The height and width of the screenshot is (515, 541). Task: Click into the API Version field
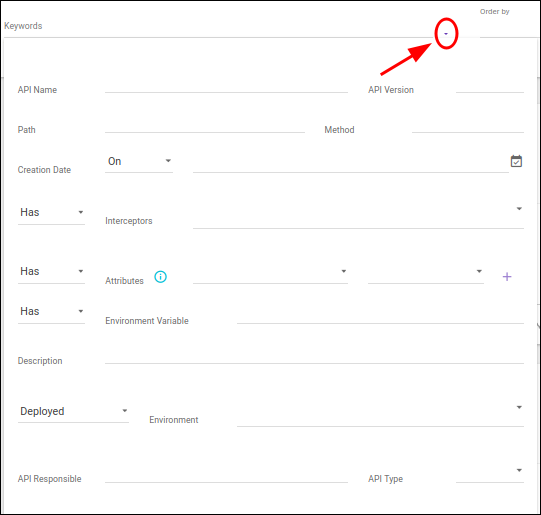coord(490,86)
